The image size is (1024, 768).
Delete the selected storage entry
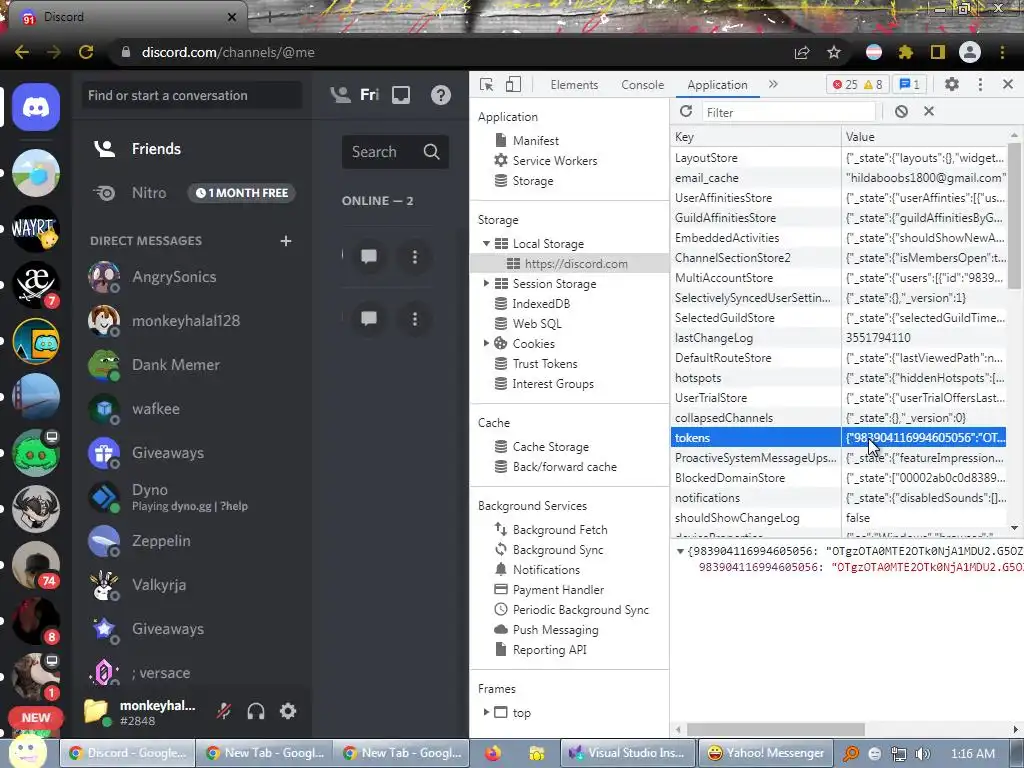point(929,112)
